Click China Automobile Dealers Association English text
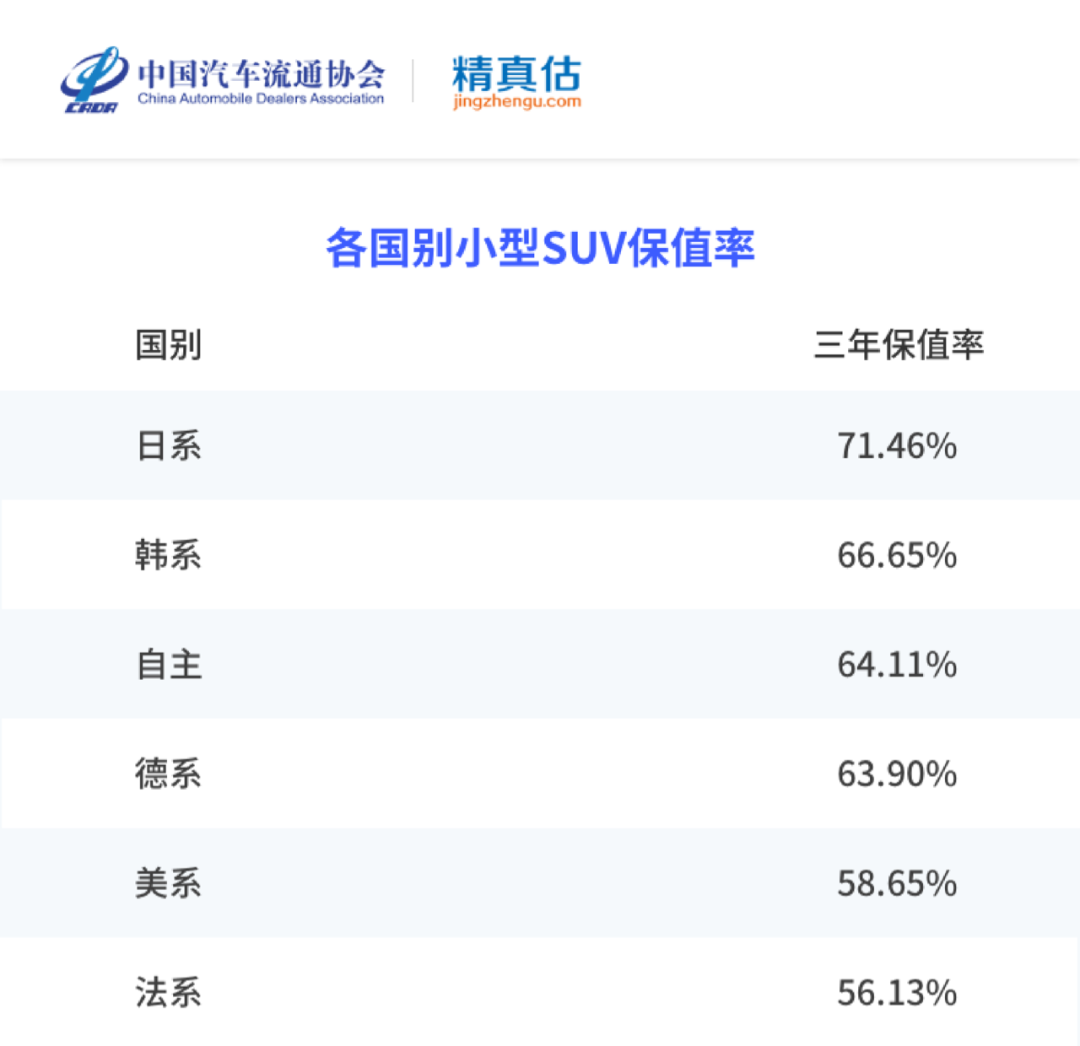 [x=260, y=98]
